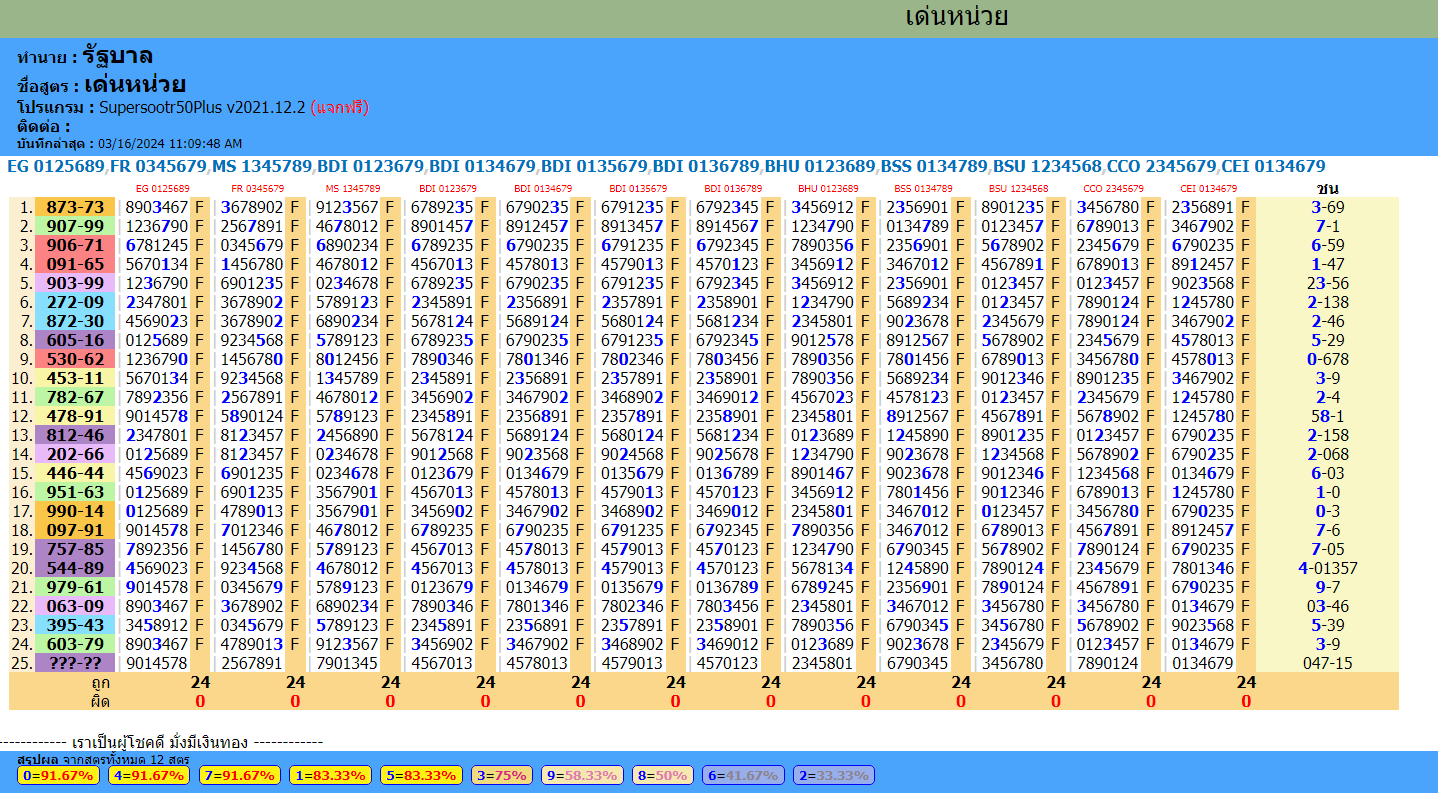Click the cyan result cell 272-09
Image resolution: width=1438 pixels, height=805 pixels.
pyautogui.click(x=76, y=302)
